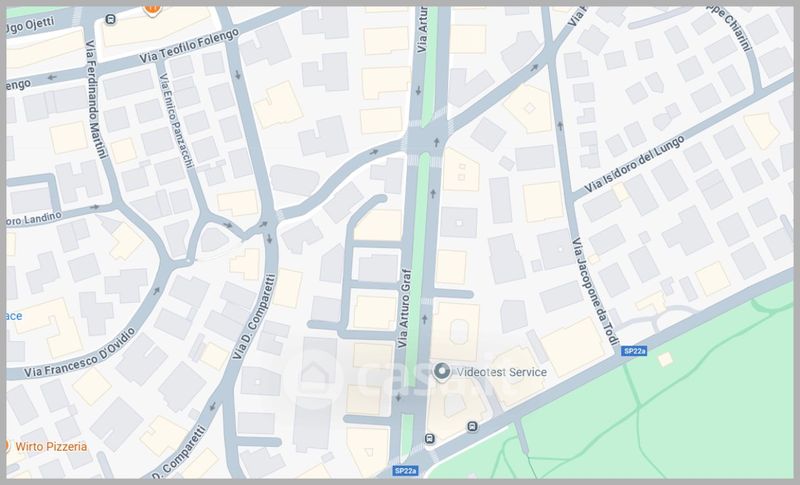This screenshot has width=800, height=485.
Task: Click the SP22a road shield at the map bottom
Action: coord(406,471)
